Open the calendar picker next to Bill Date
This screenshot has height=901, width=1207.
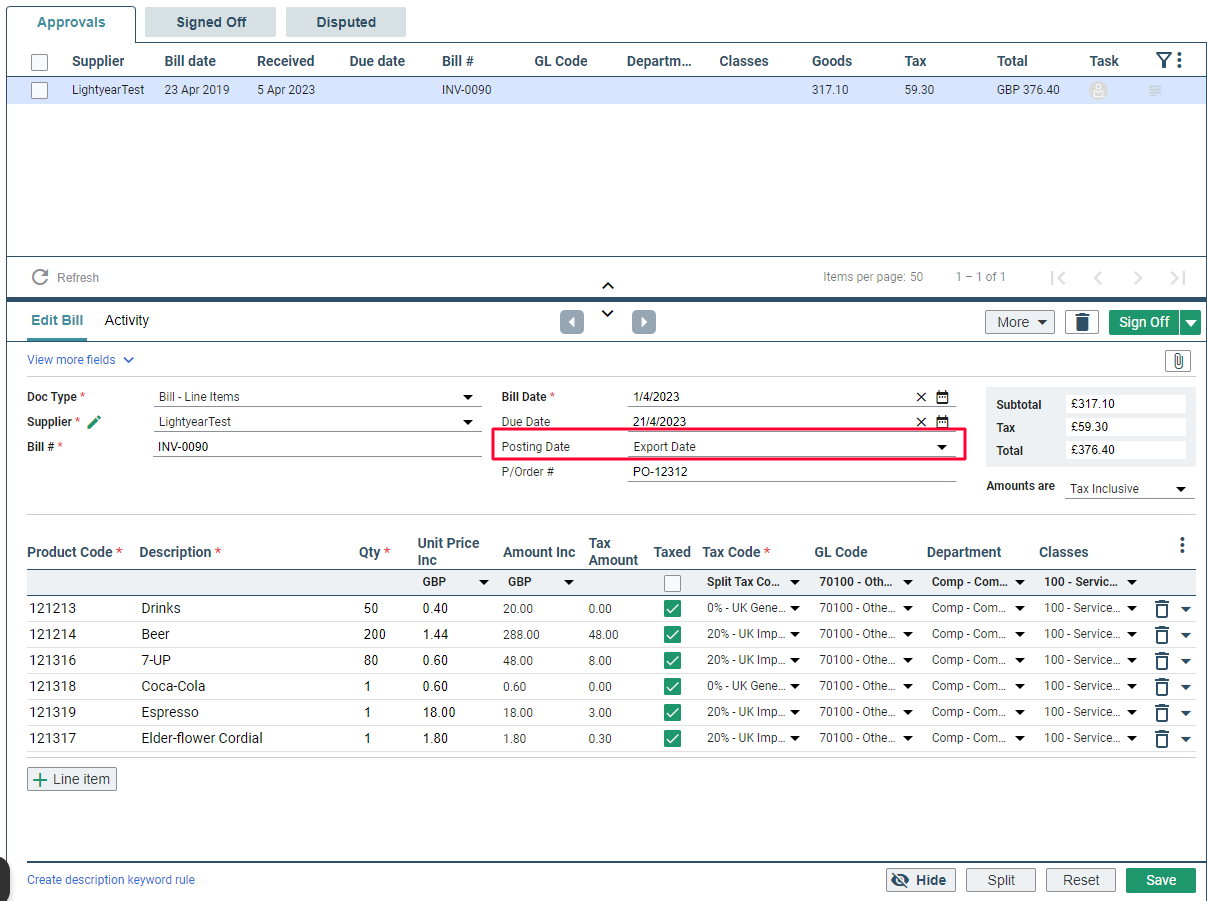(x=941, y=396)
